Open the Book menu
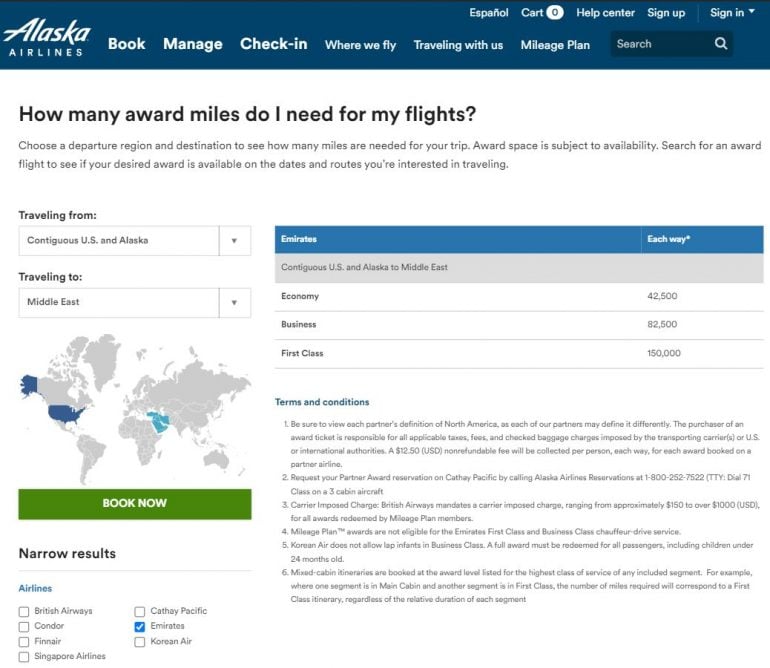 click(126, 44)
